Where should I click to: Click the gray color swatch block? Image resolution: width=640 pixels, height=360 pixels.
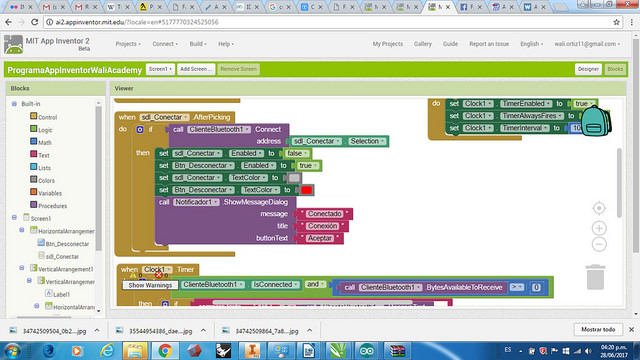[x=294, y=178]
